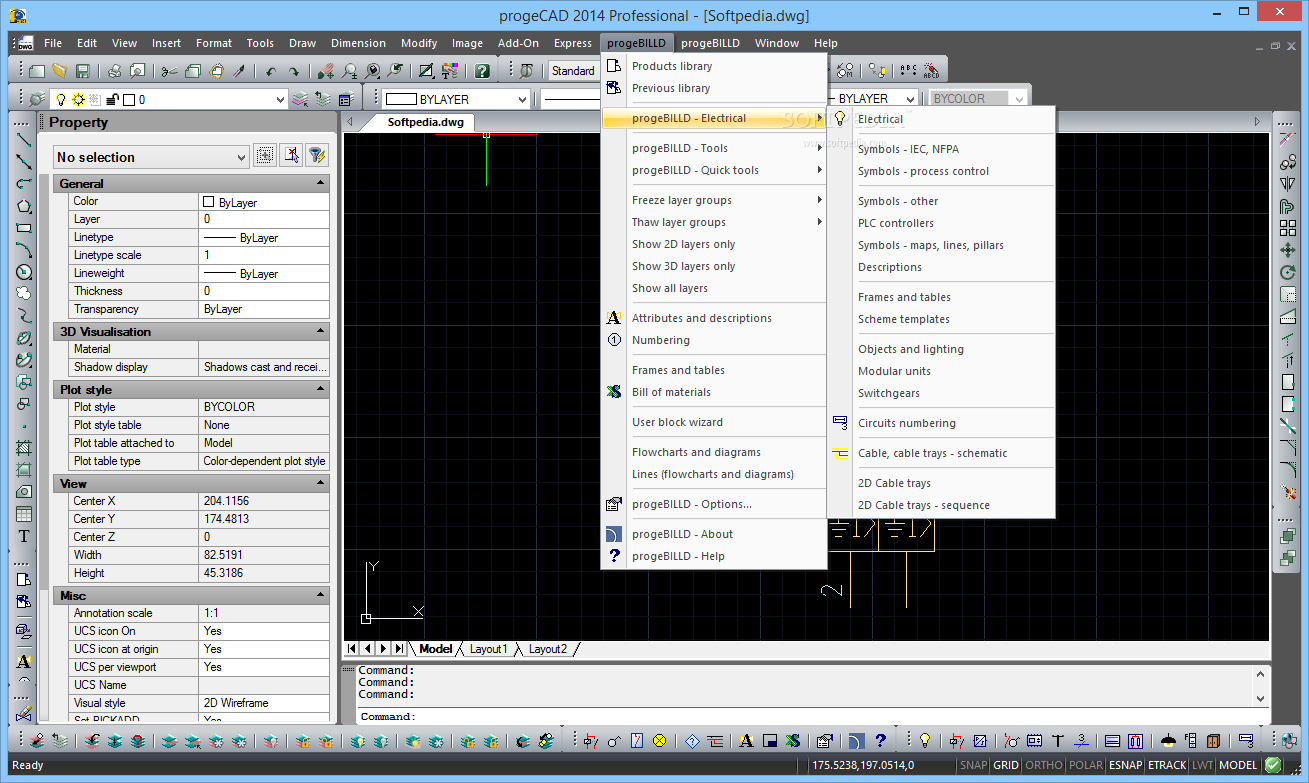Toggle GRID display in status bar
Viewport: 1309px width, 783px height.
coord(1006,765)
